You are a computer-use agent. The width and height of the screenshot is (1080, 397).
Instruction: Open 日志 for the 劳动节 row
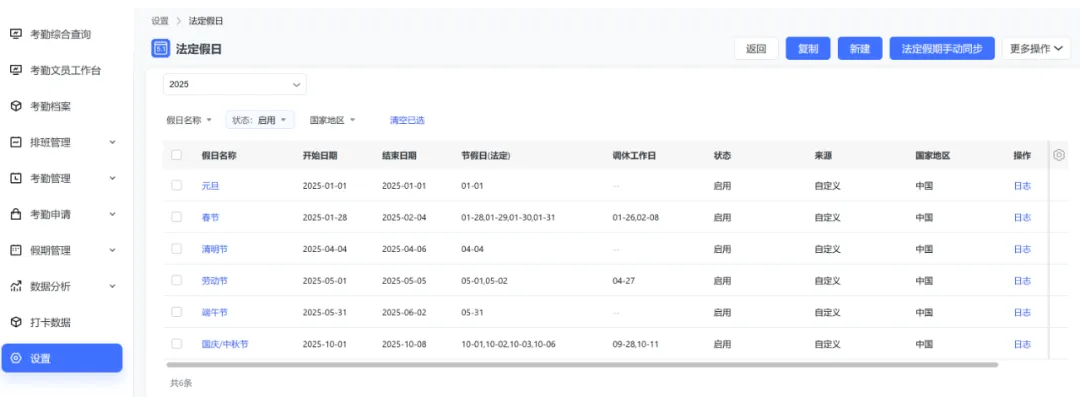point(1022,281)
